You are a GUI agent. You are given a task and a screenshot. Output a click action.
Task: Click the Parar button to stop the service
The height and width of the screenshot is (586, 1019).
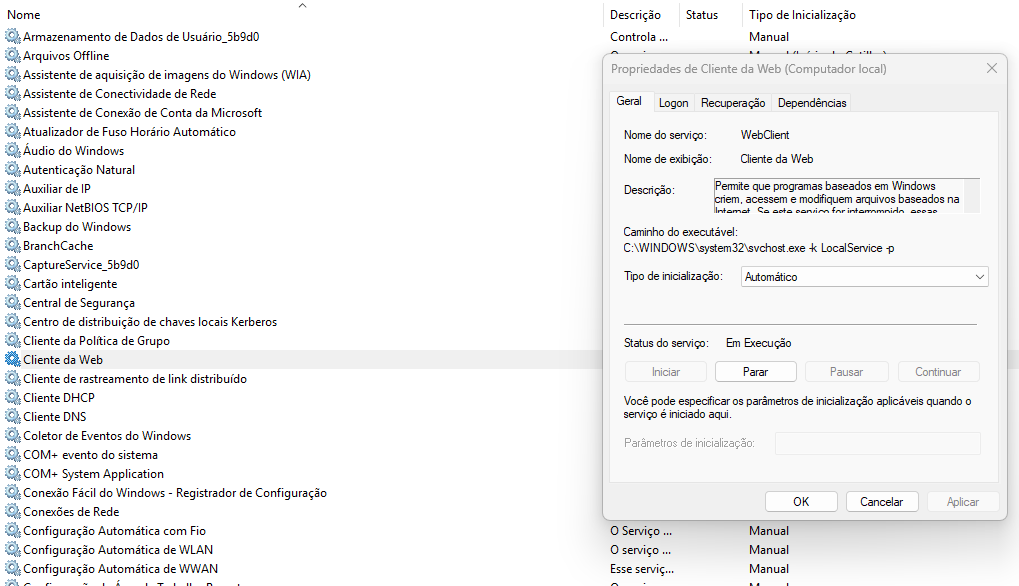click(755, 372)
